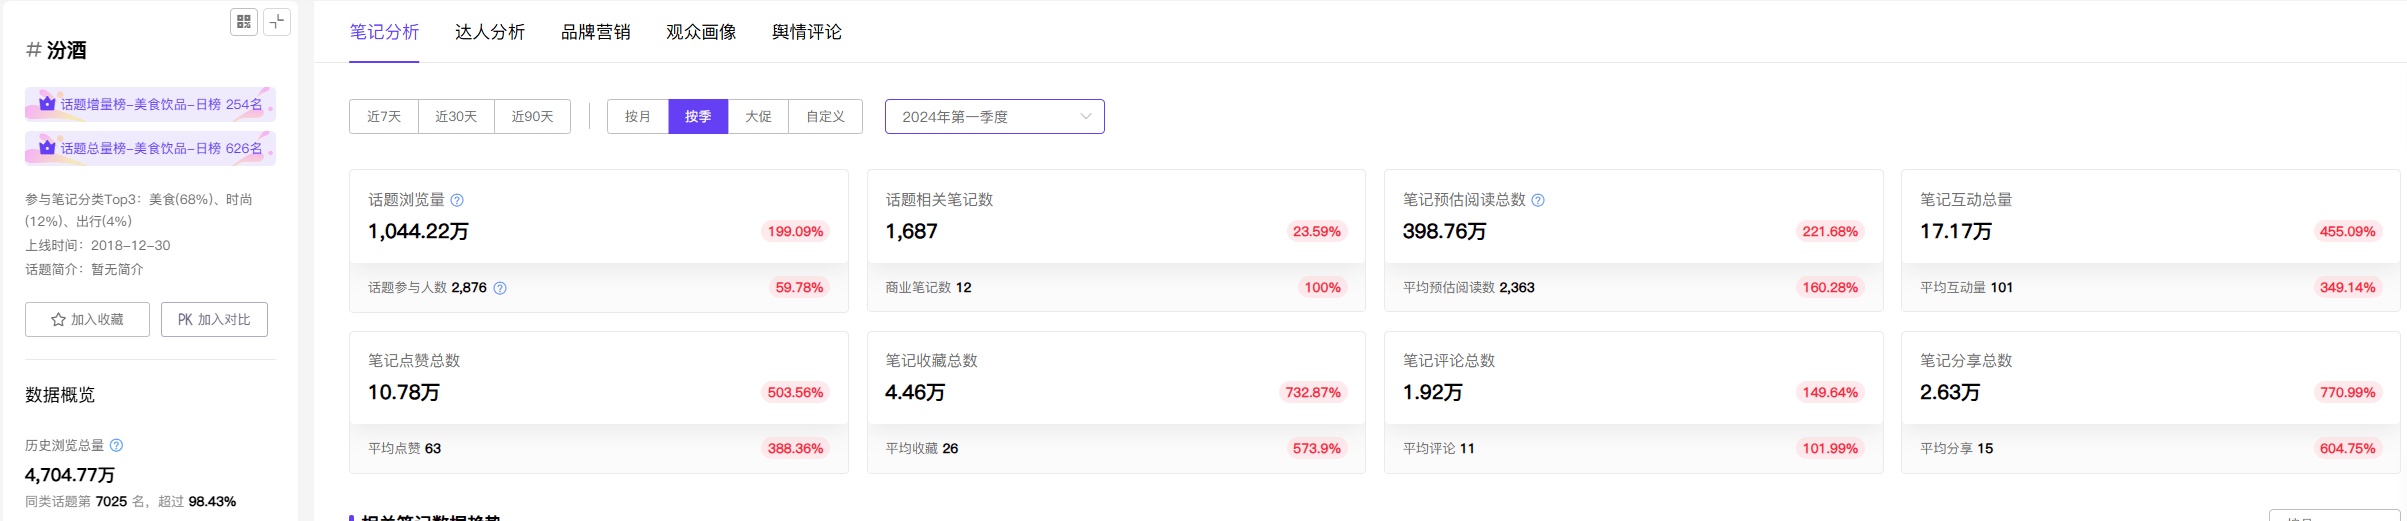2407x521 pixels.
Task: Click the 455.09% growth badge
Action: pos(2347,232)
